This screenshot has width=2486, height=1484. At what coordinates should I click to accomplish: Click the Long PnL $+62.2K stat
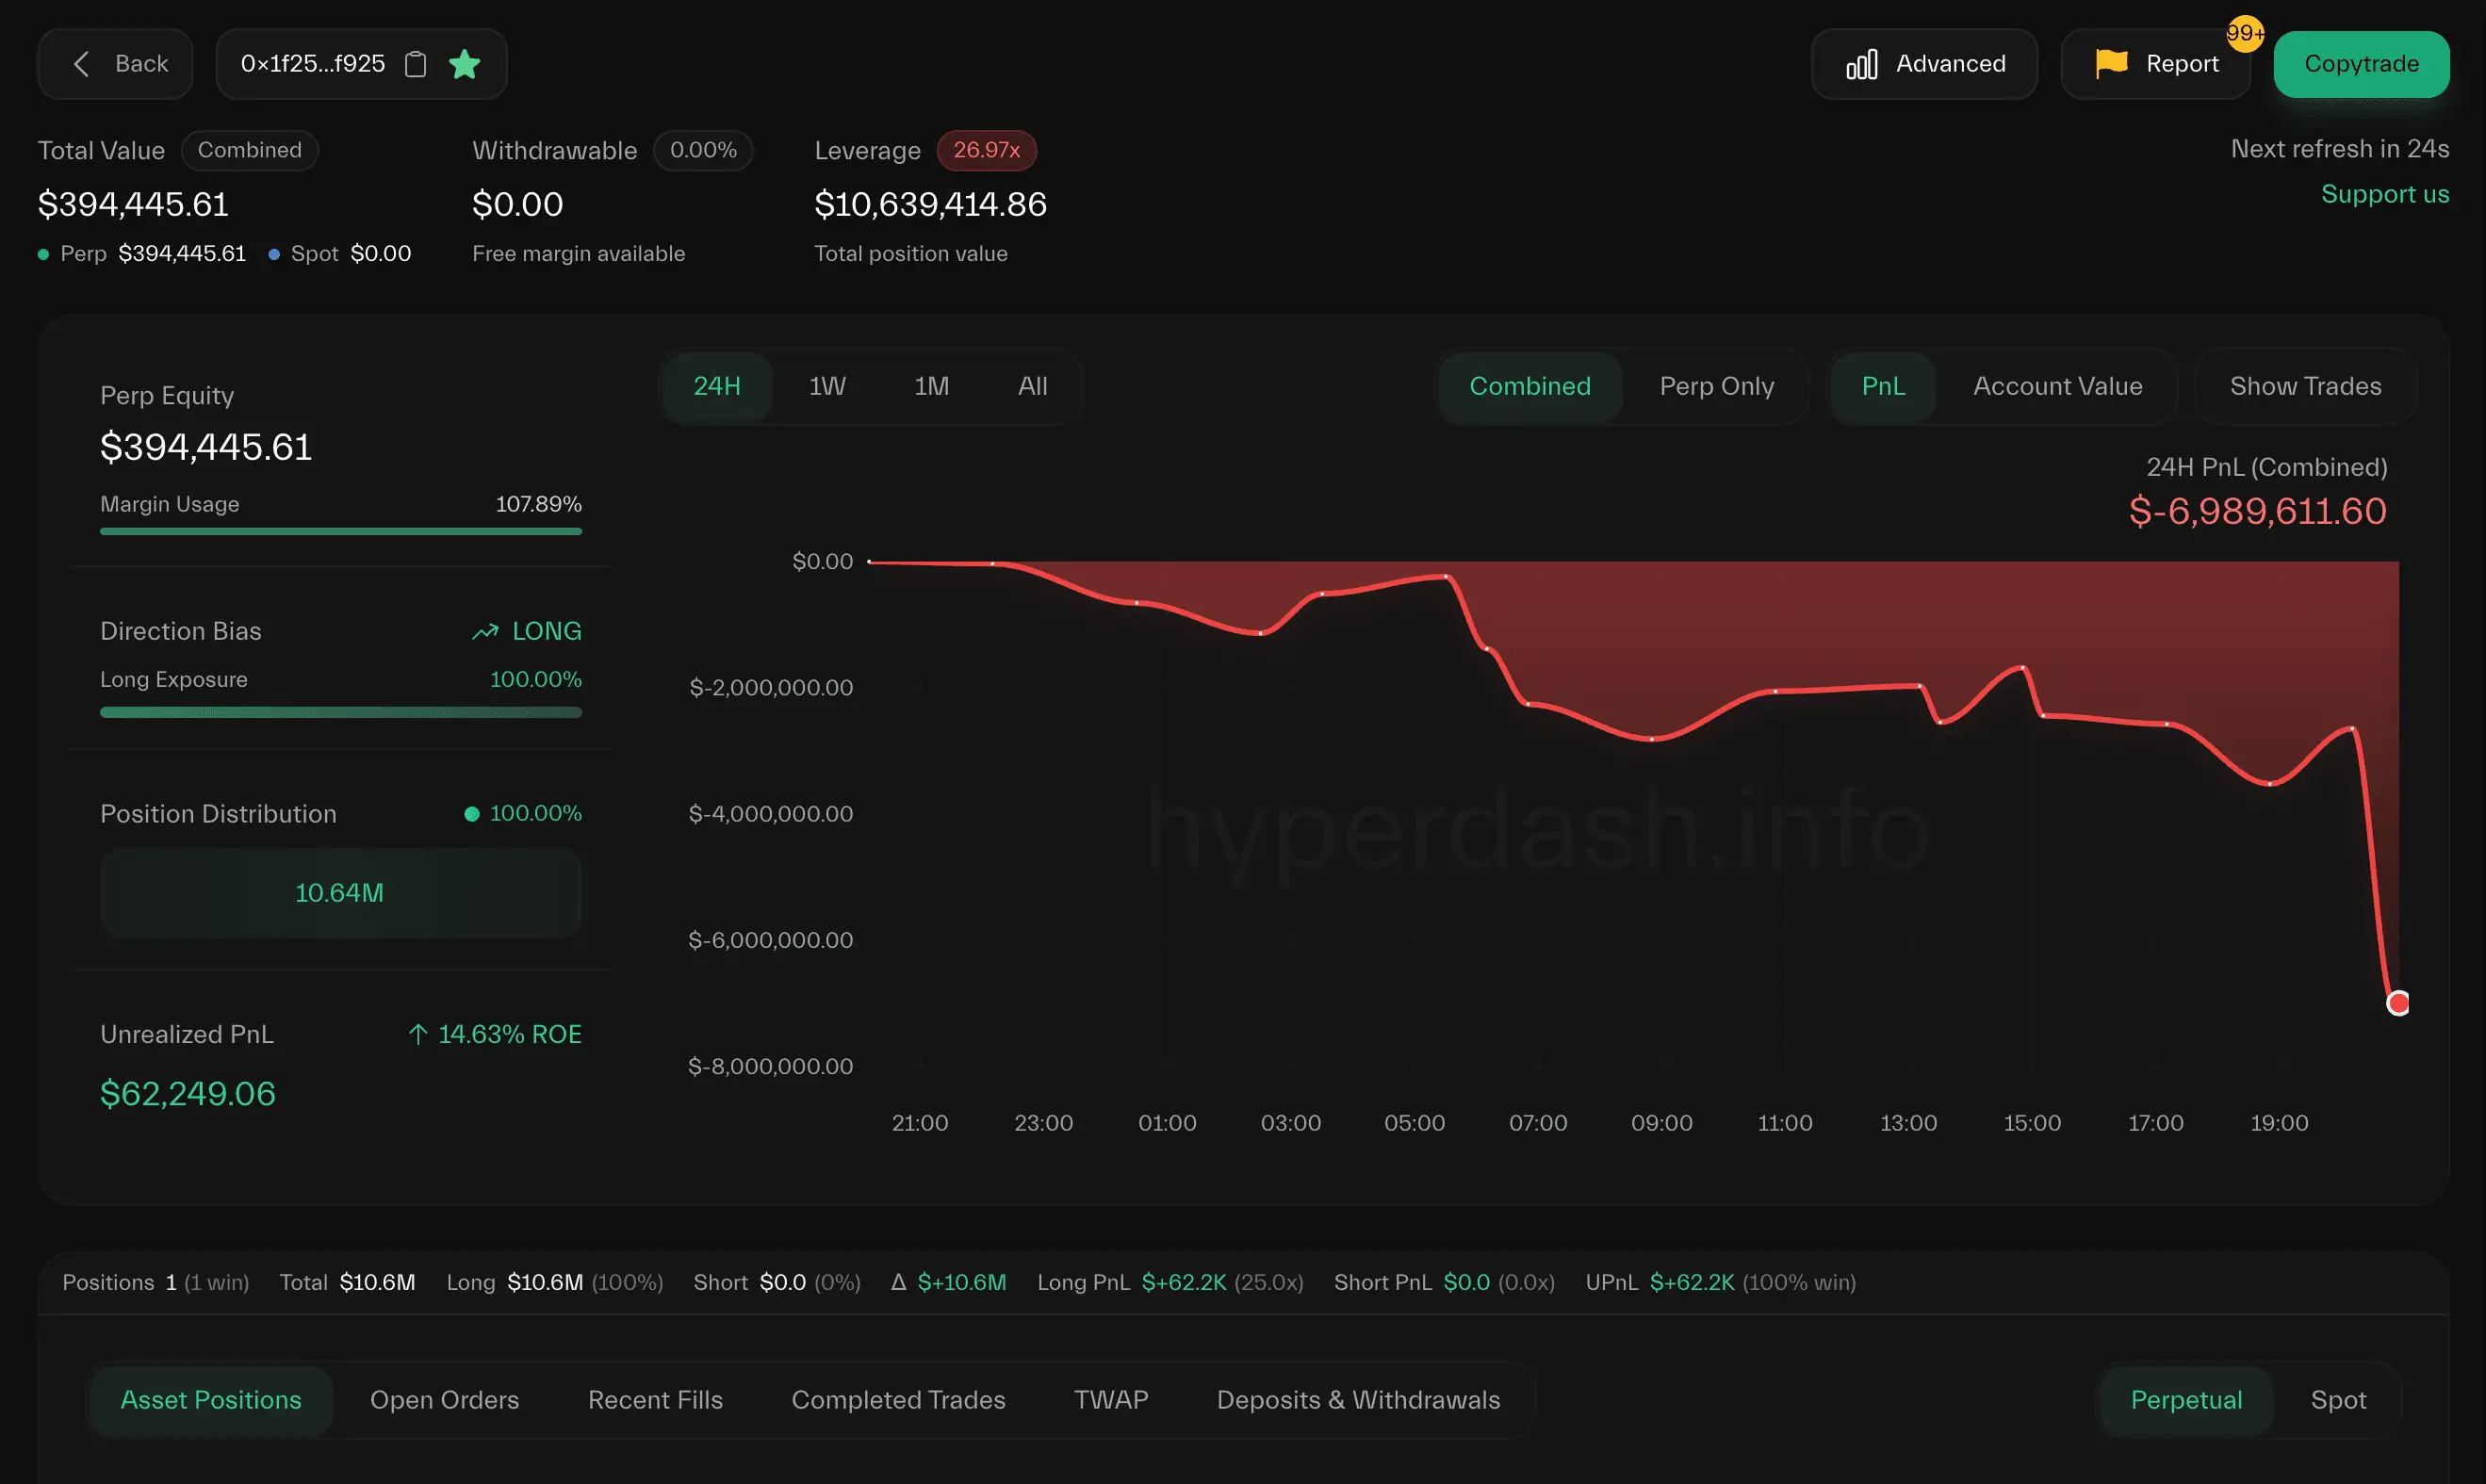coord(1170,1282)
